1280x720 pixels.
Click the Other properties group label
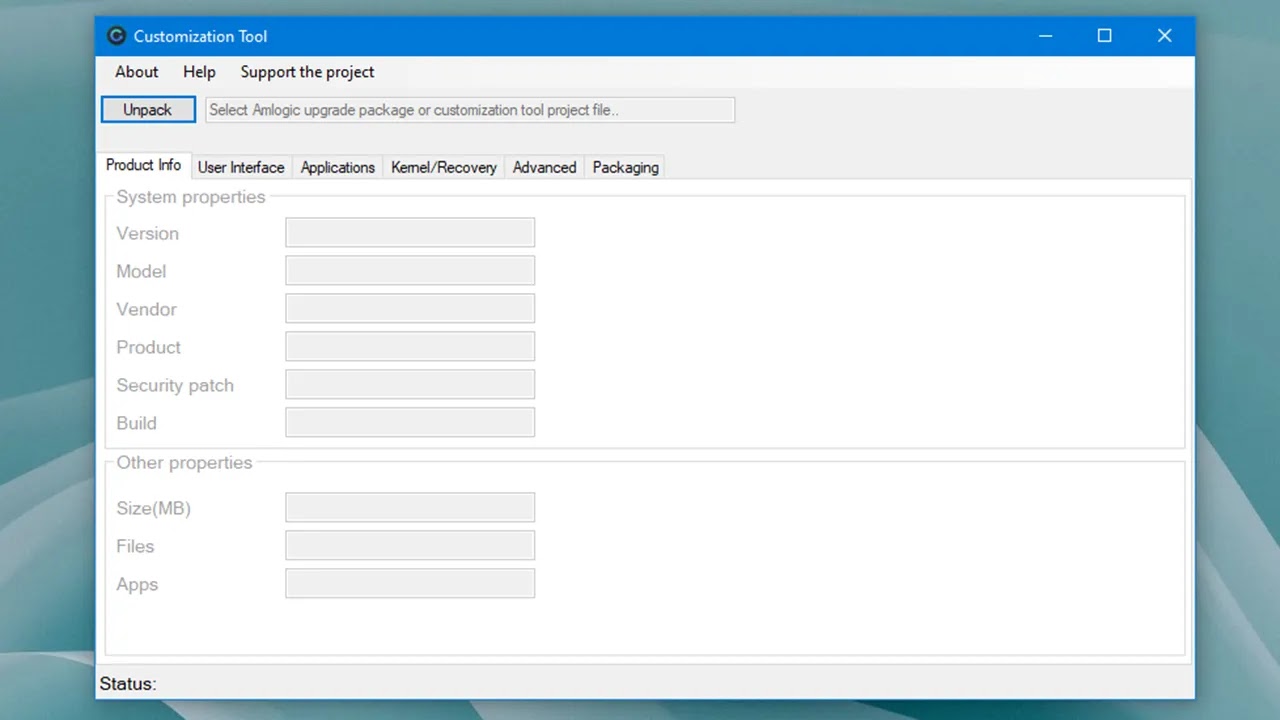(x=184, y=463)
